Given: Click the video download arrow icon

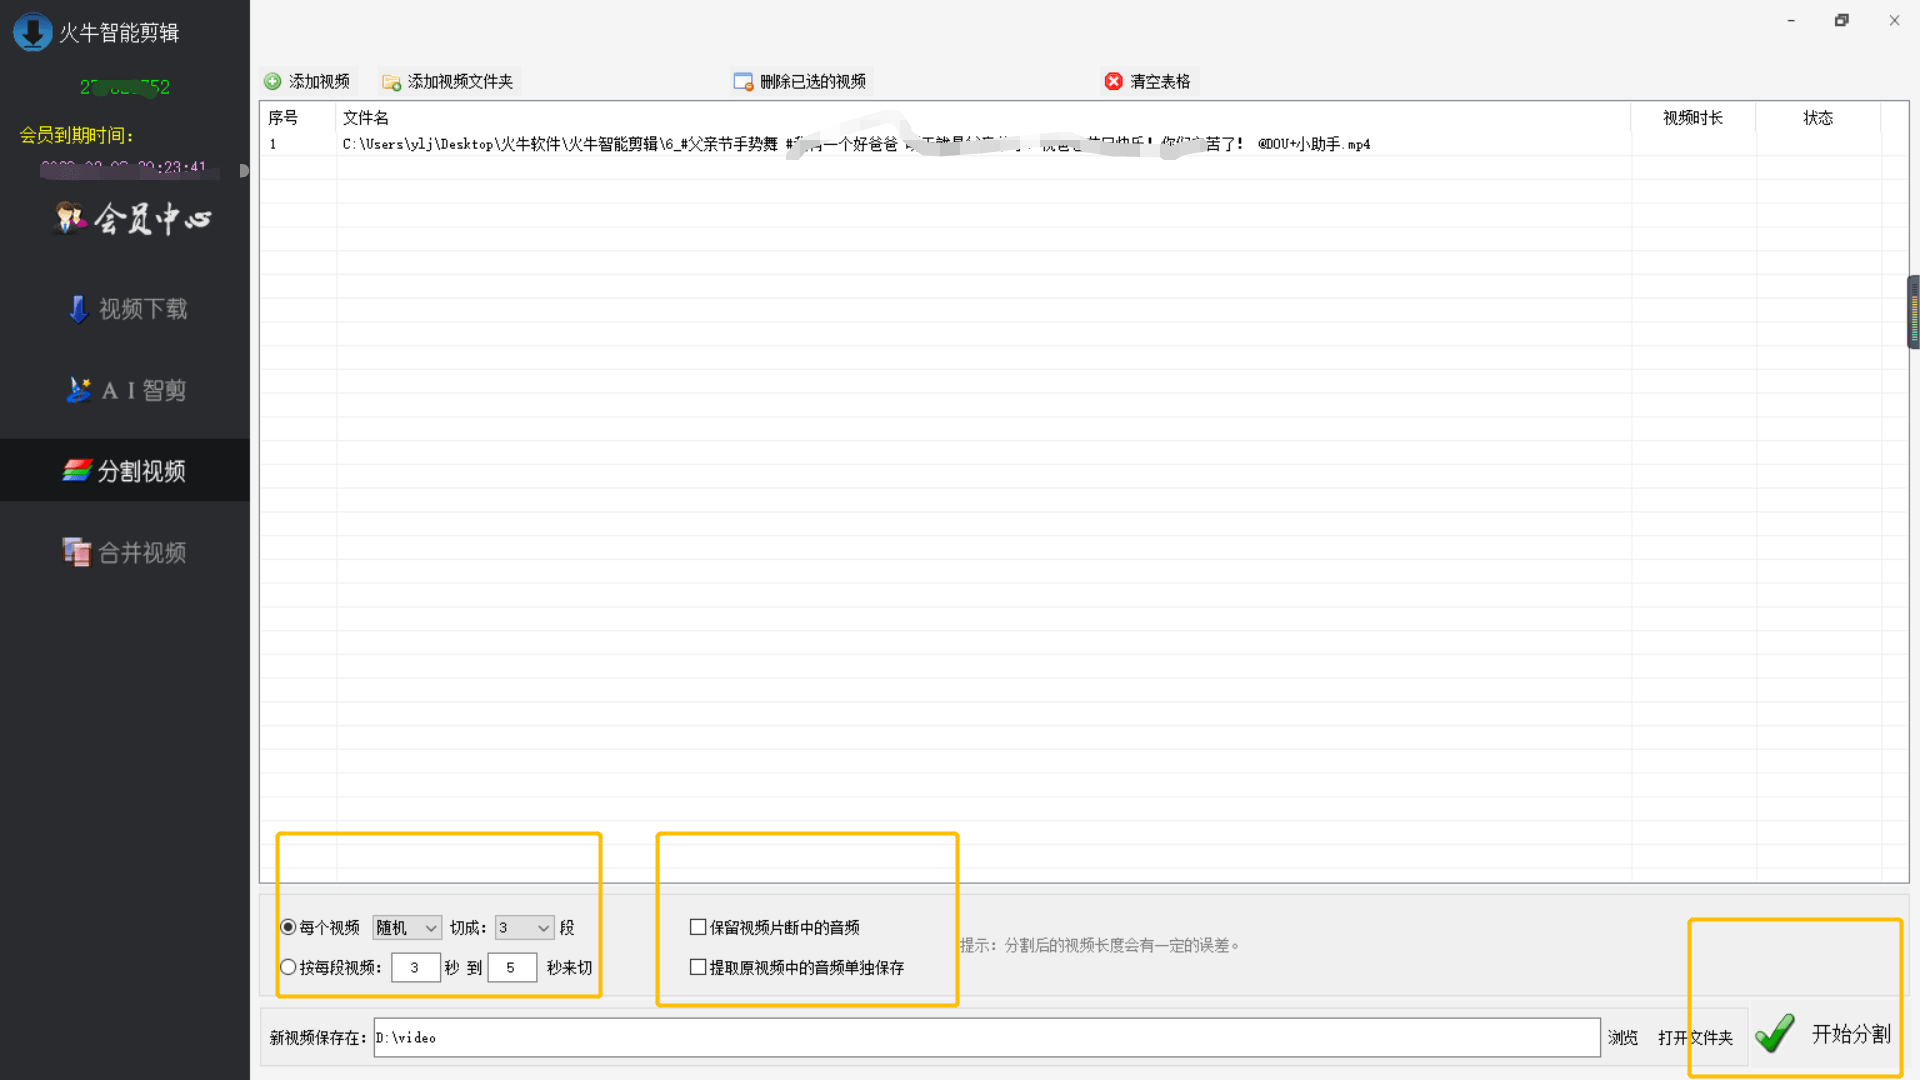Looking at the screenshot, I should (x=78, y=309).
